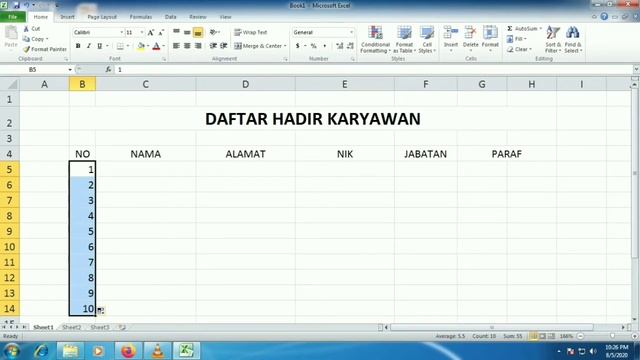Switch to the Sheet2 worksheet tab

71,327
